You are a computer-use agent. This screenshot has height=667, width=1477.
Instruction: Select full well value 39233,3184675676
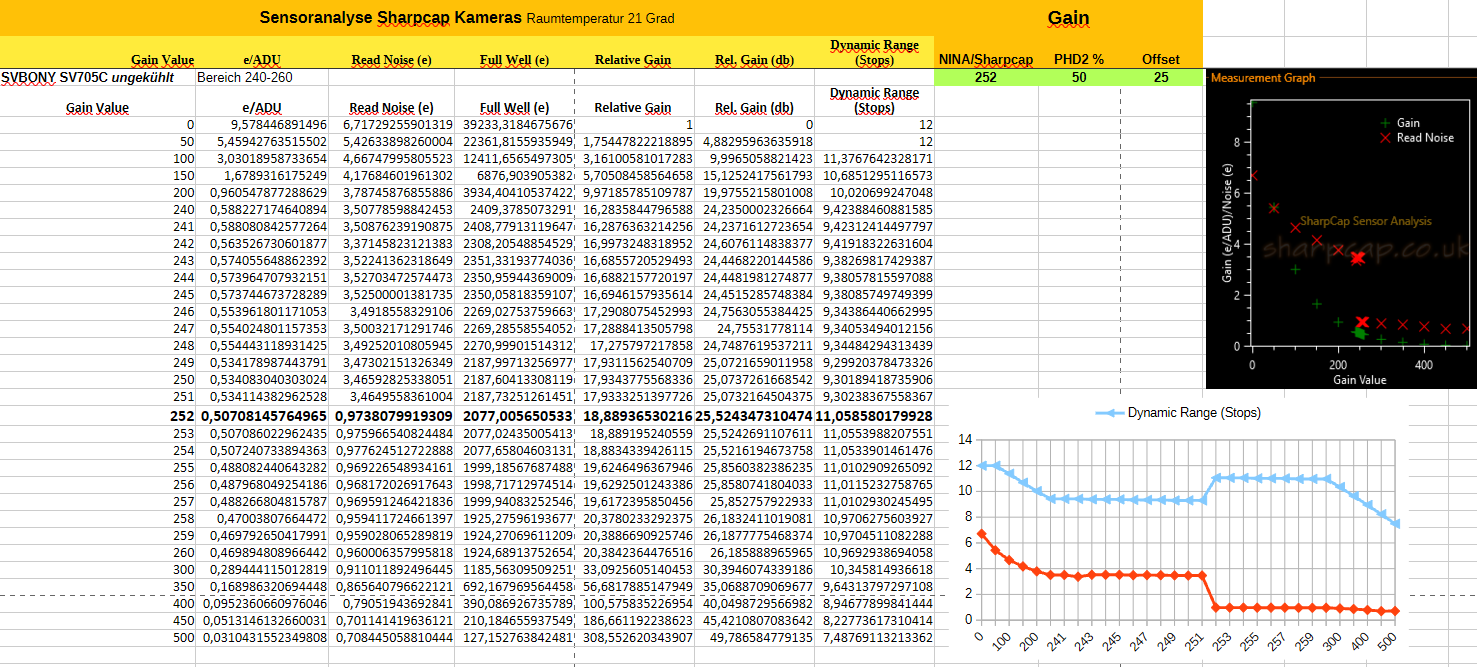516,124
